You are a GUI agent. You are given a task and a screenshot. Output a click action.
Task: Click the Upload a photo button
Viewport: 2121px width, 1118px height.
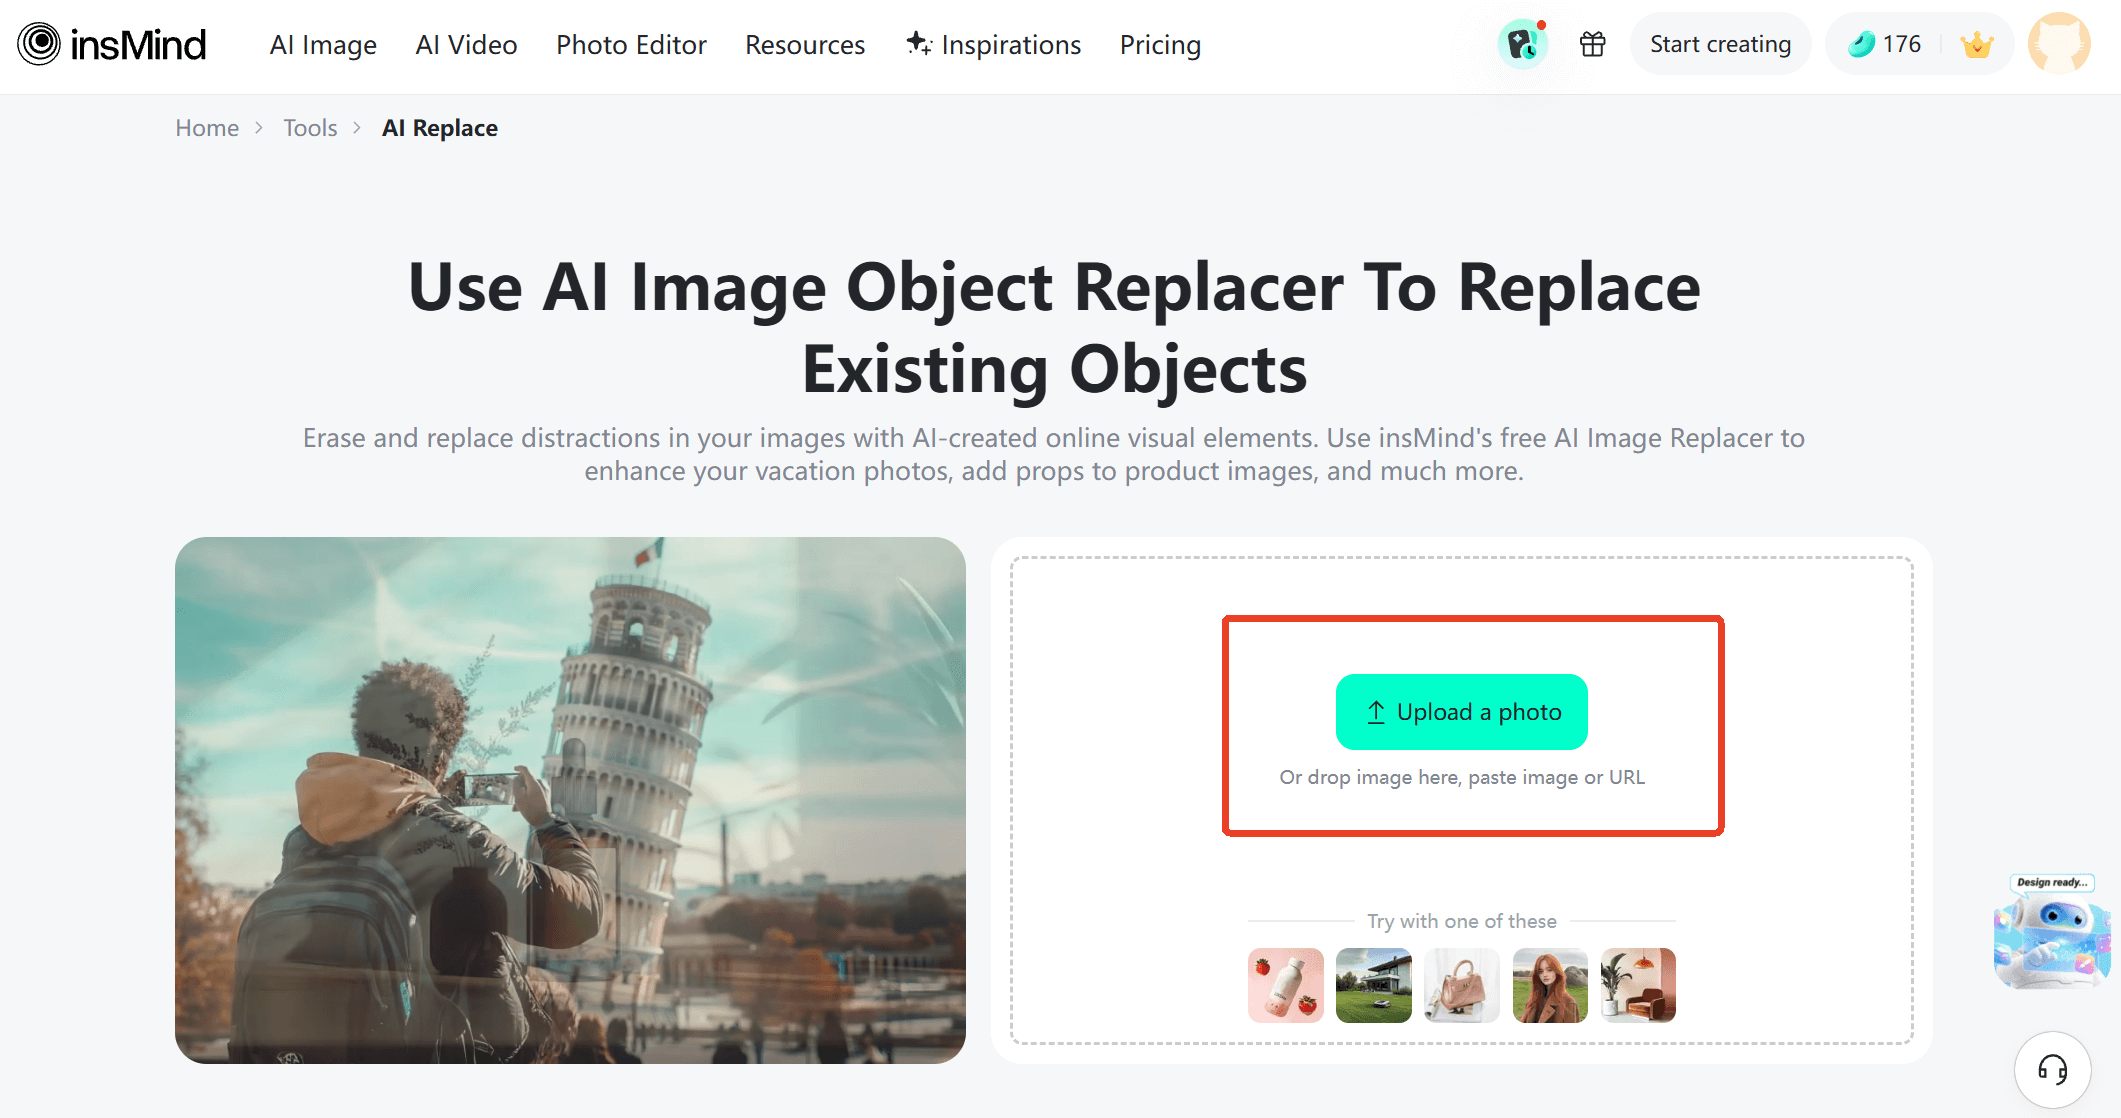coord(1461,712)
